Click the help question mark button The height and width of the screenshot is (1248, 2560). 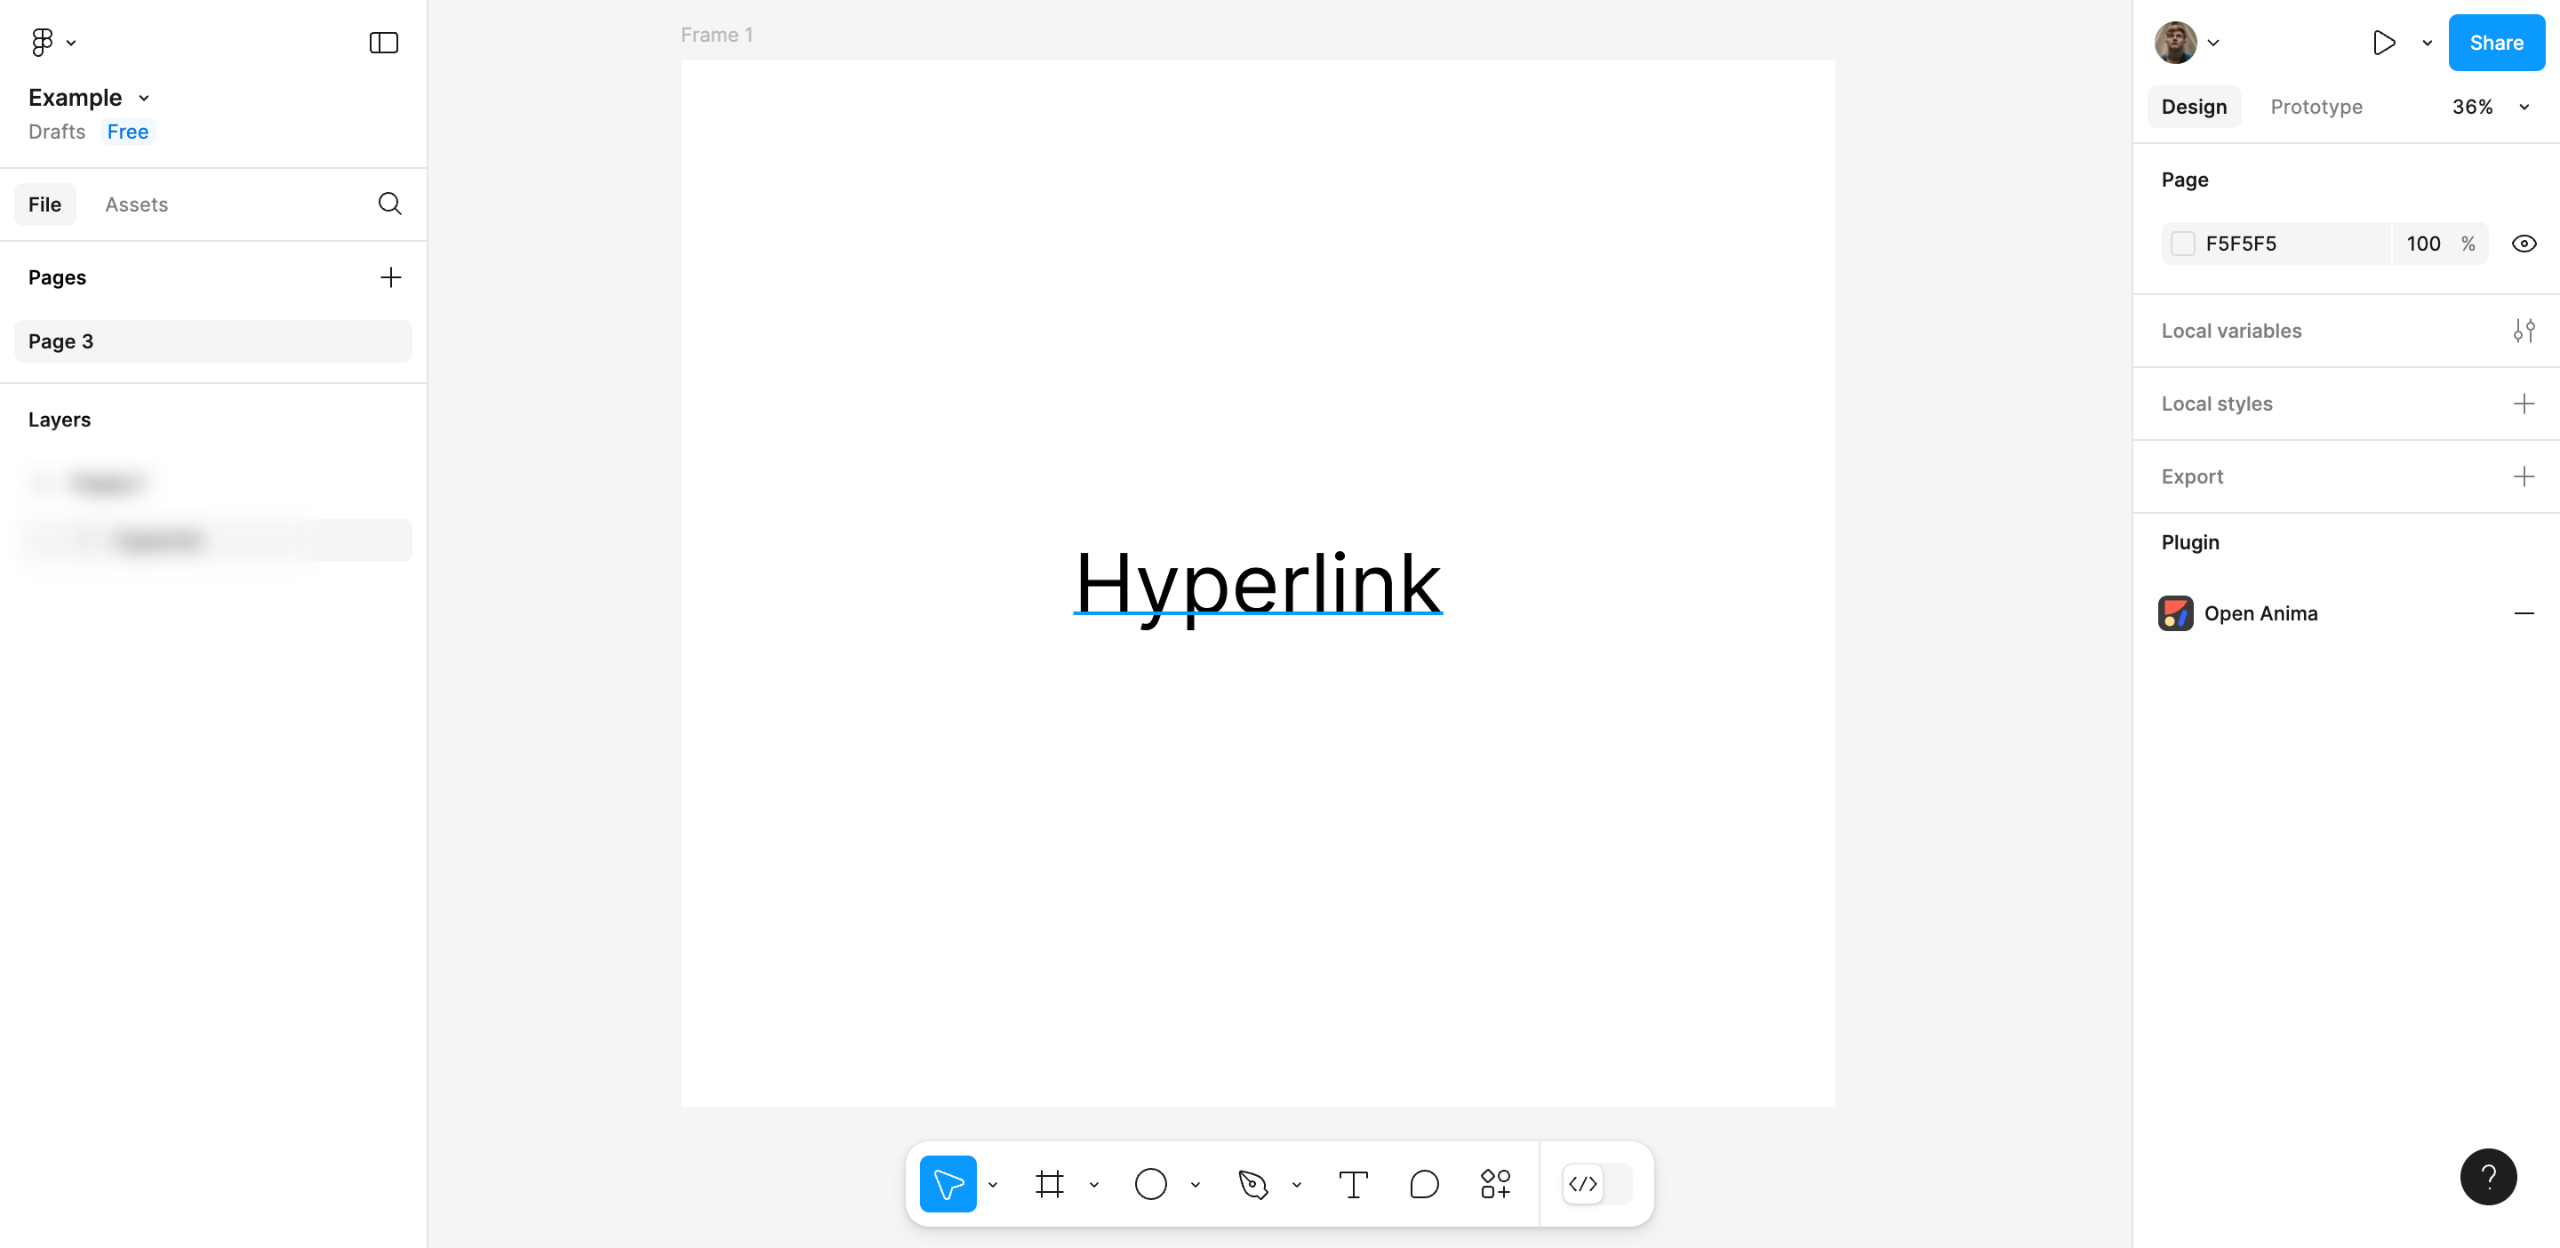click(x=2488, y=1177)
